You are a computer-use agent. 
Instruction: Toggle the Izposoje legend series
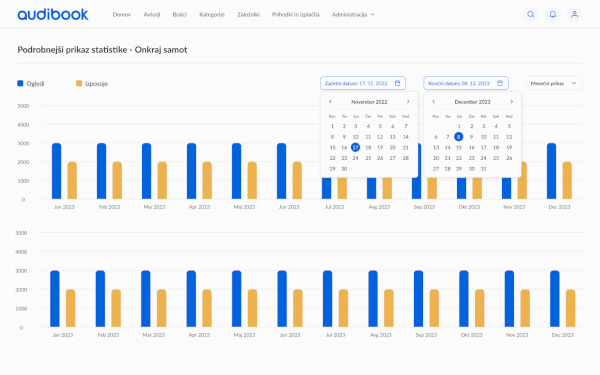(x=92, y=83)
